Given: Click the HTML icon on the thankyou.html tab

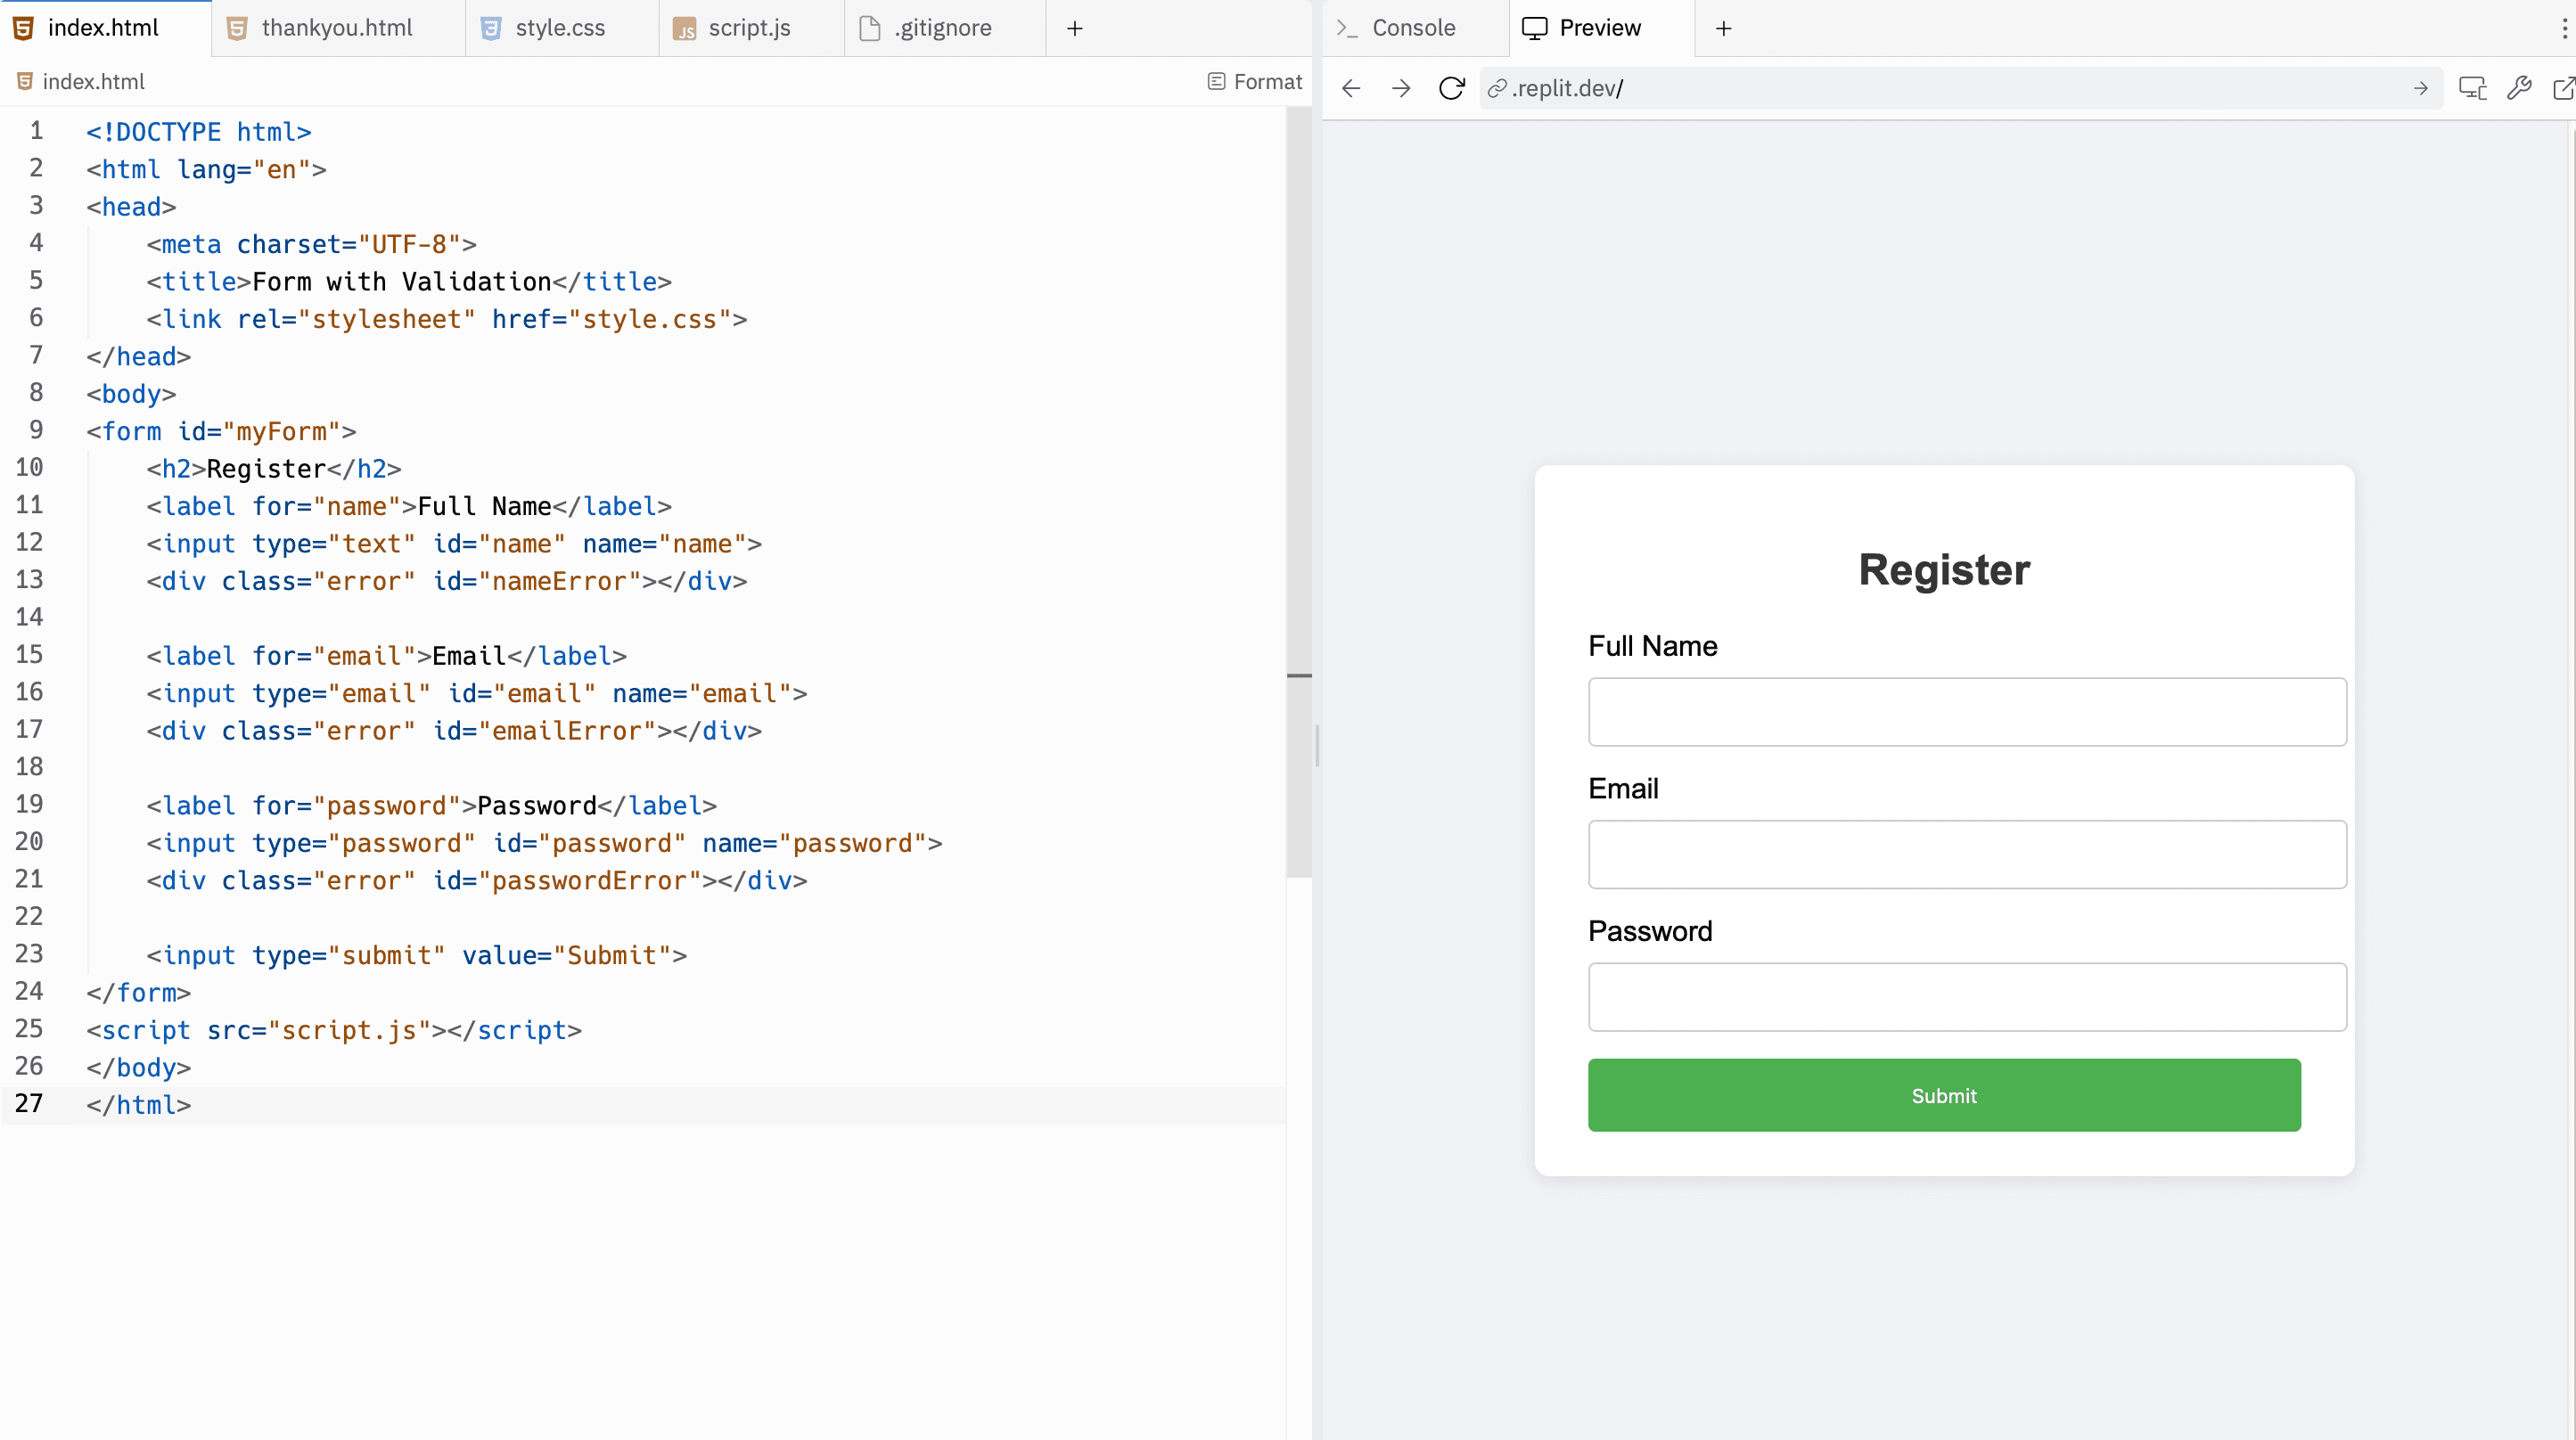Looking at the screenshot, I should pyautogui.click(x=237, y=29).
